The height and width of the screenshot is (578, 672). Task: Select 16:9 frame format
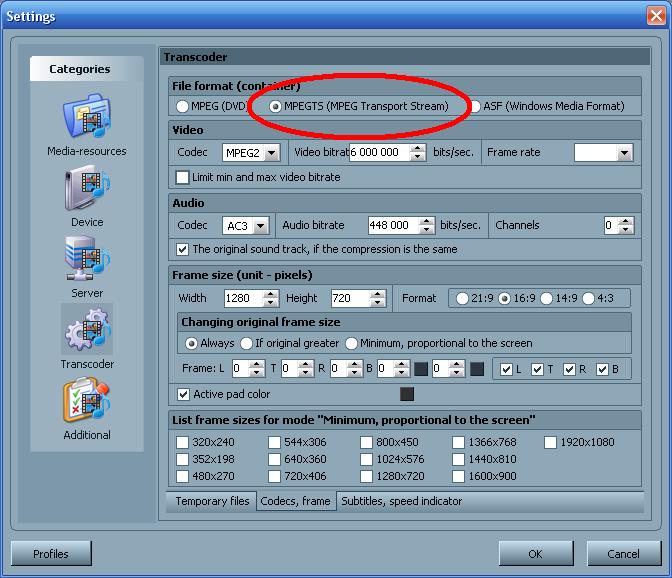pos(504,299)
